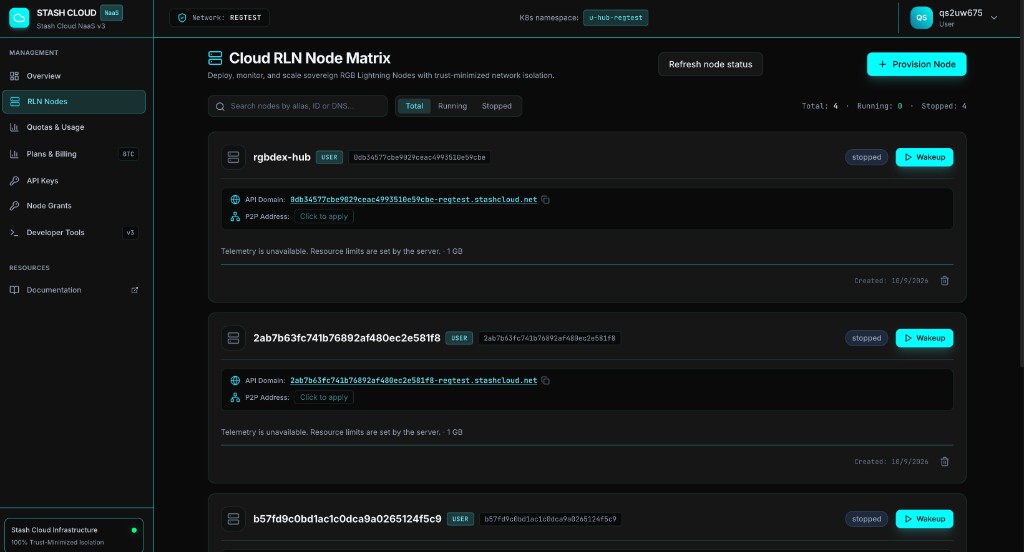
Task: Select the Total filter tab
Action: tap(414, 106)
